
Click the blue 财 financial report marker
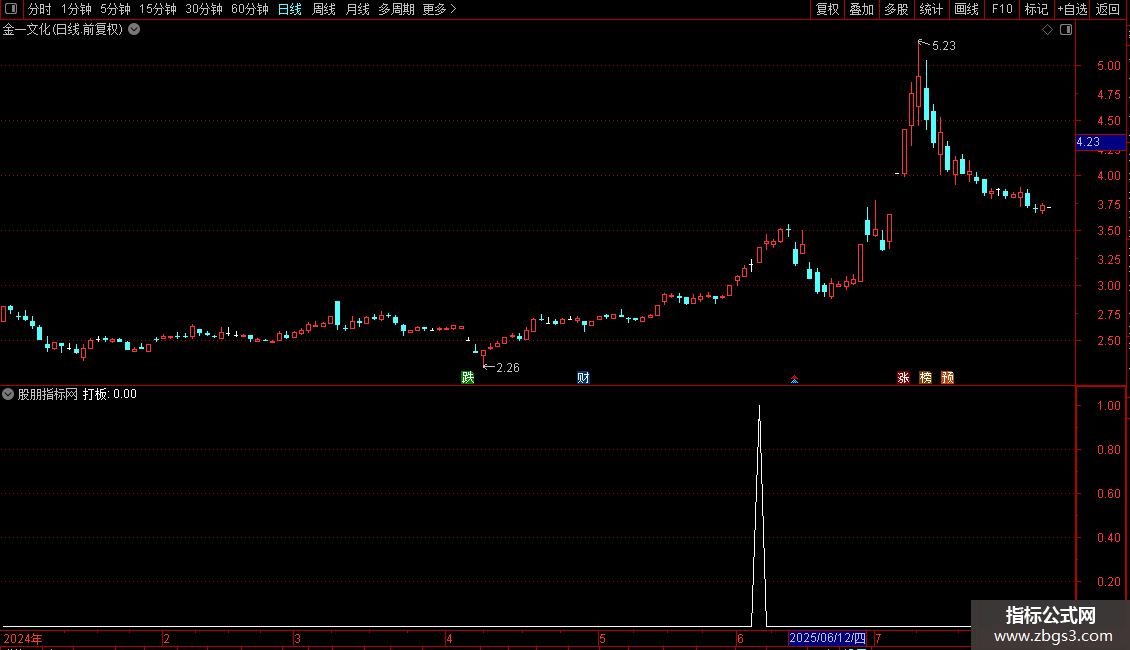583,378
